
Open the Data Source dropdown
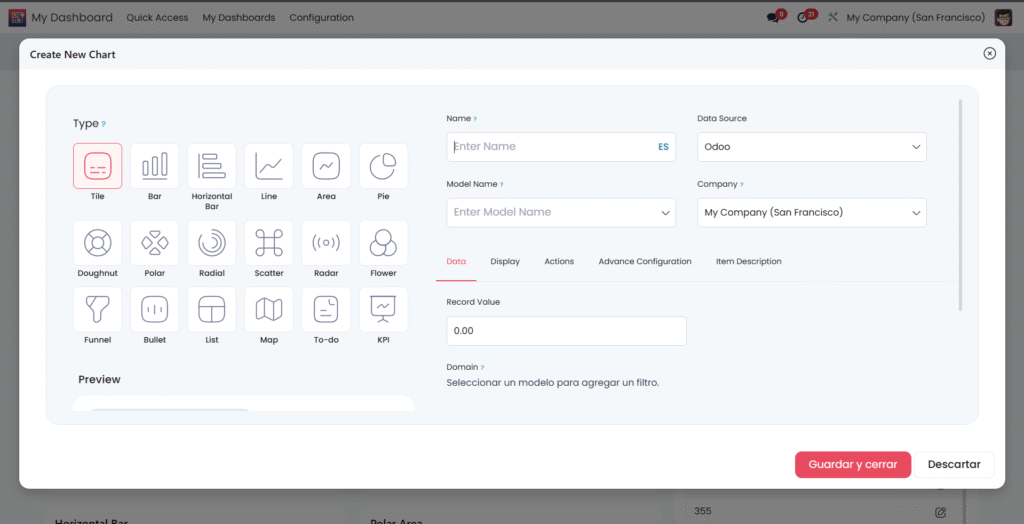[811, 147]
